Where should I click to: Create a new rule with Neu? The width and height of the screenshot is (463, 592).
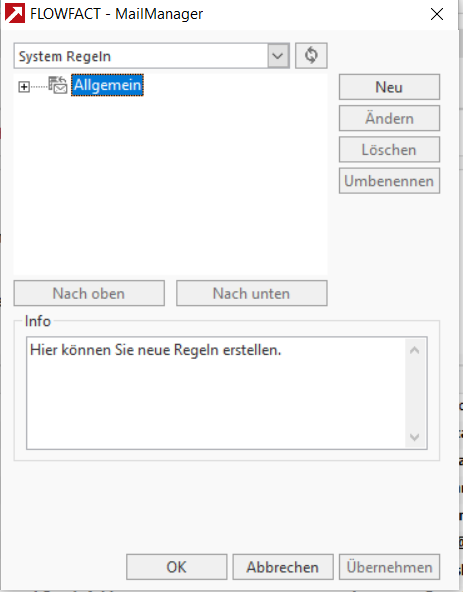point(389,87)
